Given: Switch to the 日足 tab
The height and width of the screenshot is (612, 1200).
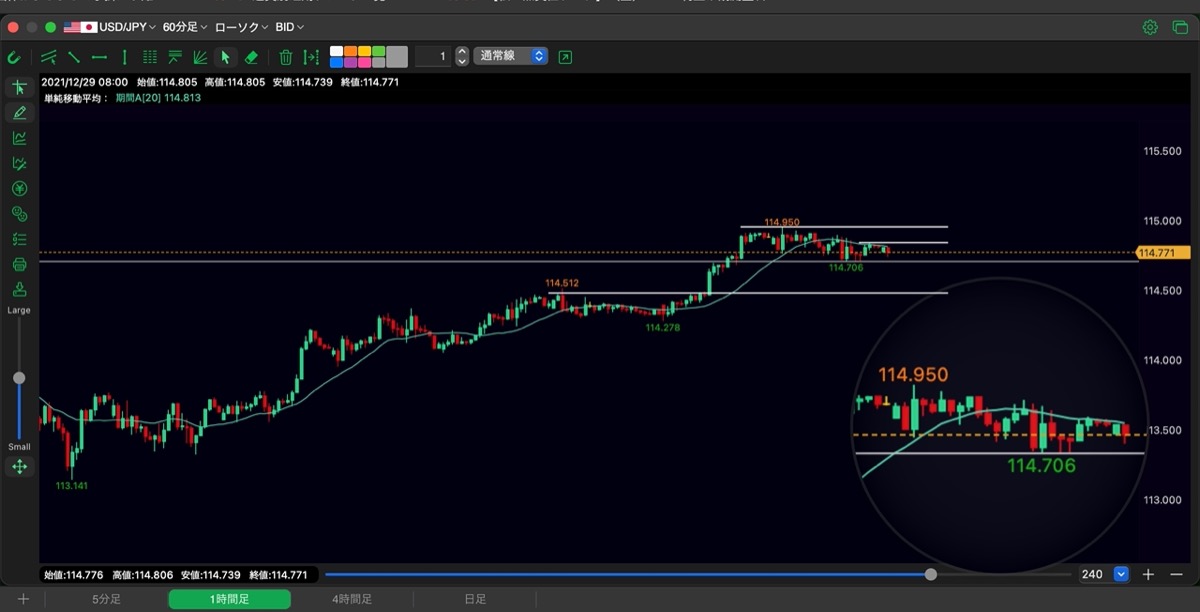Looking at the screenshot, I should pyautogui.click(x=475, y=599).
